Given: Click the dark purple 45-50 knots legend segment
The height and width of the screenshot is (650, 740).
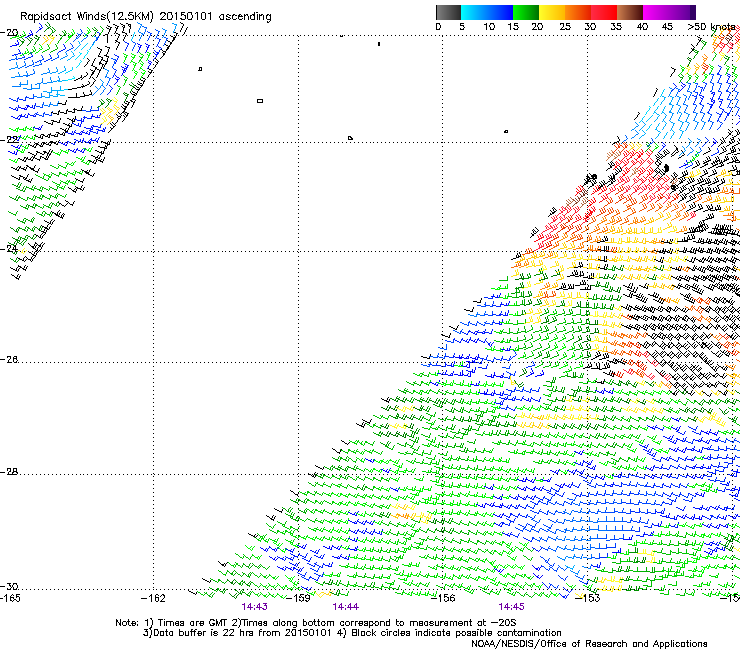Looking at the screenshot, I should 682,12.
